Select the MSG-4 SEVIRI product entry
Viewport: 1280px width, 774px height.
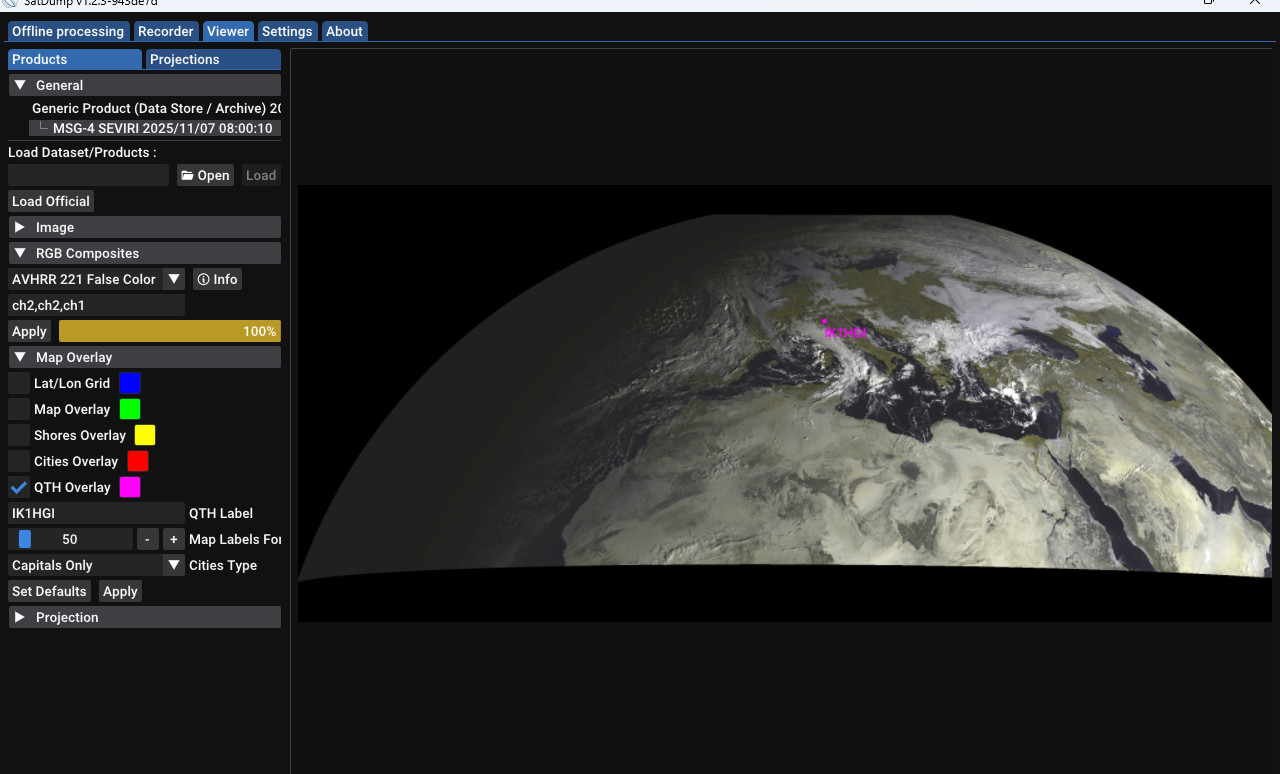(162, 128)
